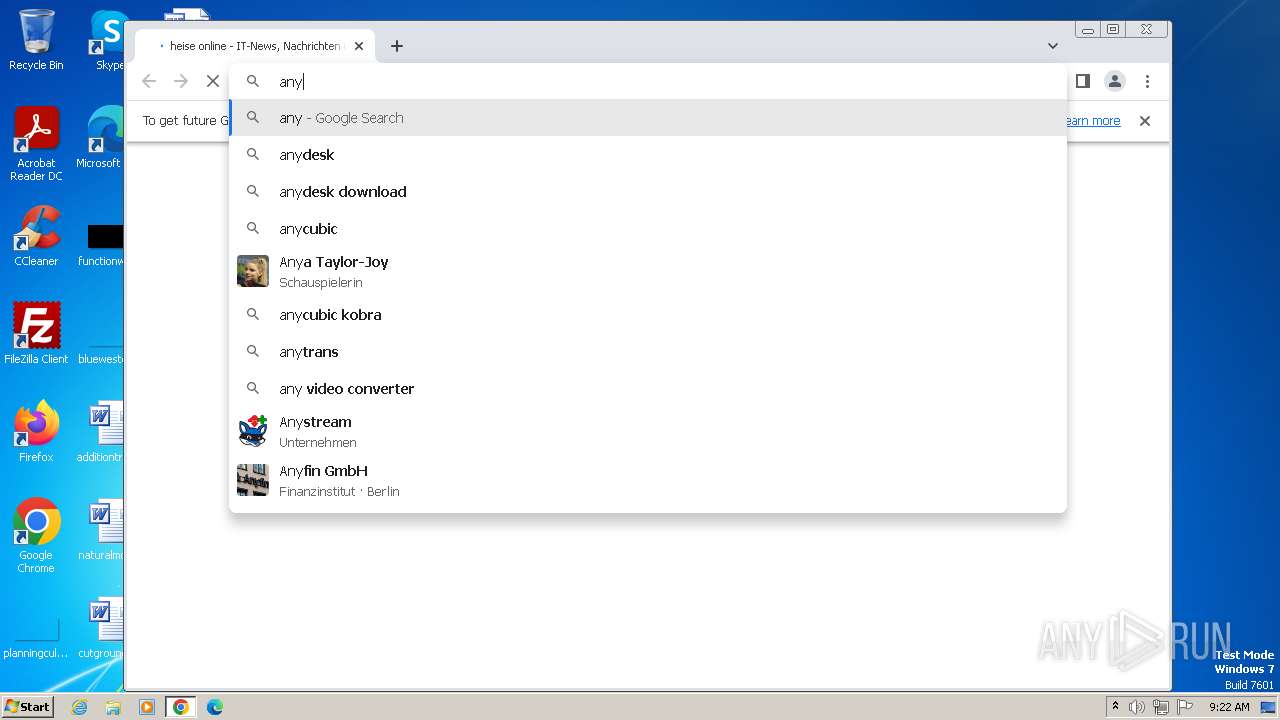The height and width of the screenshot is (720, 1280).
Task: Open Microsoft Edge from the taskbar
Action: (214, 707)
